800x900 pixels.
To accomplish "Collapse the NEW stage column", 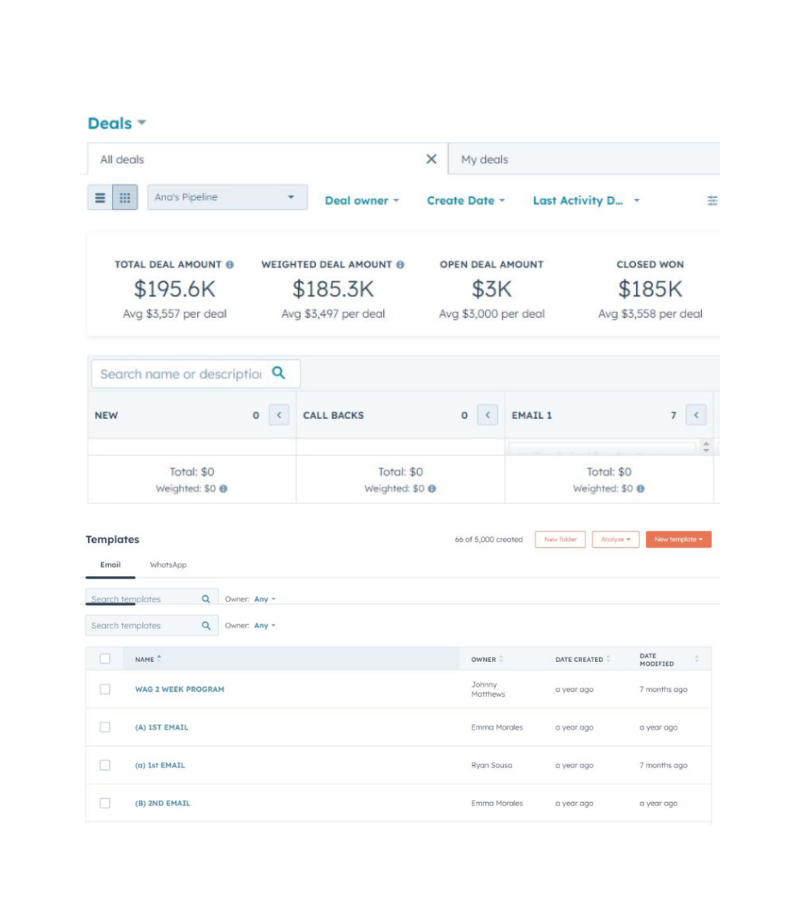I will (x=279, y=415).
